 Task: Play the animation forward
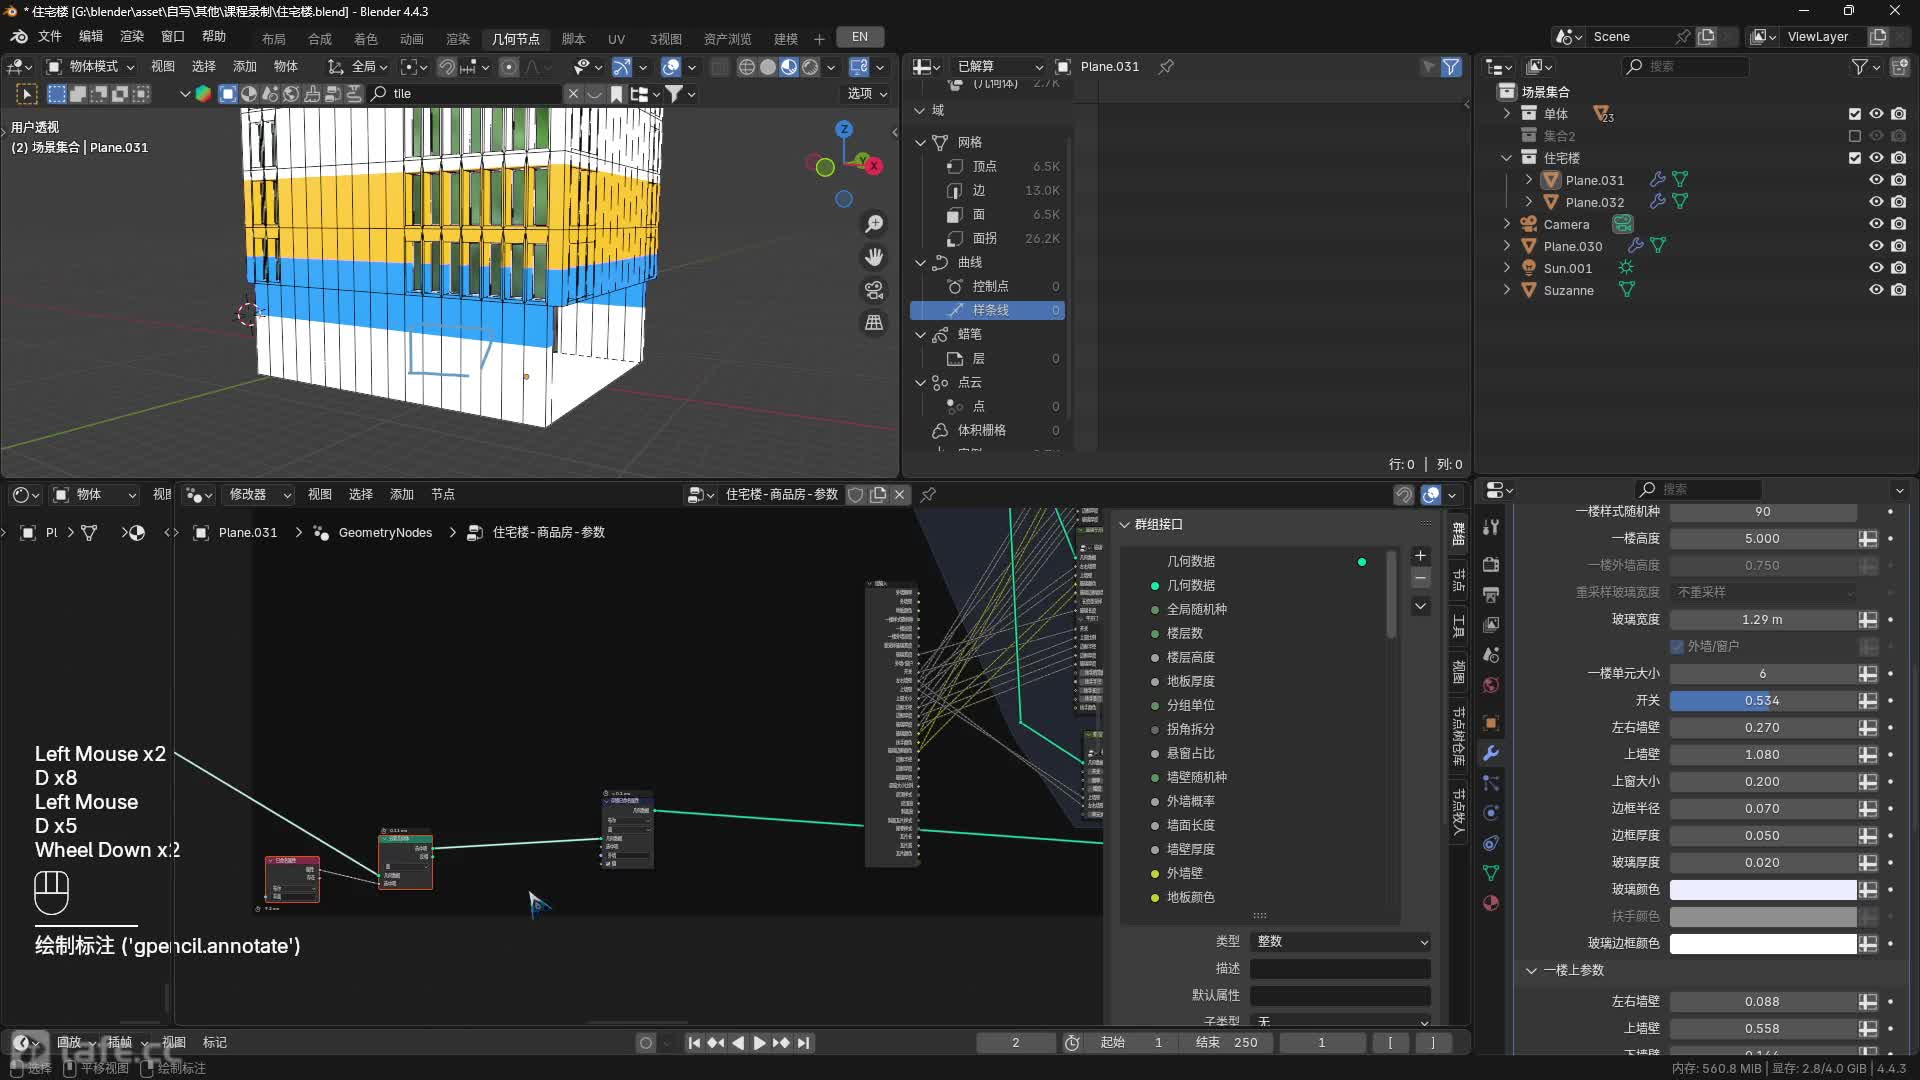(759, 1043)
